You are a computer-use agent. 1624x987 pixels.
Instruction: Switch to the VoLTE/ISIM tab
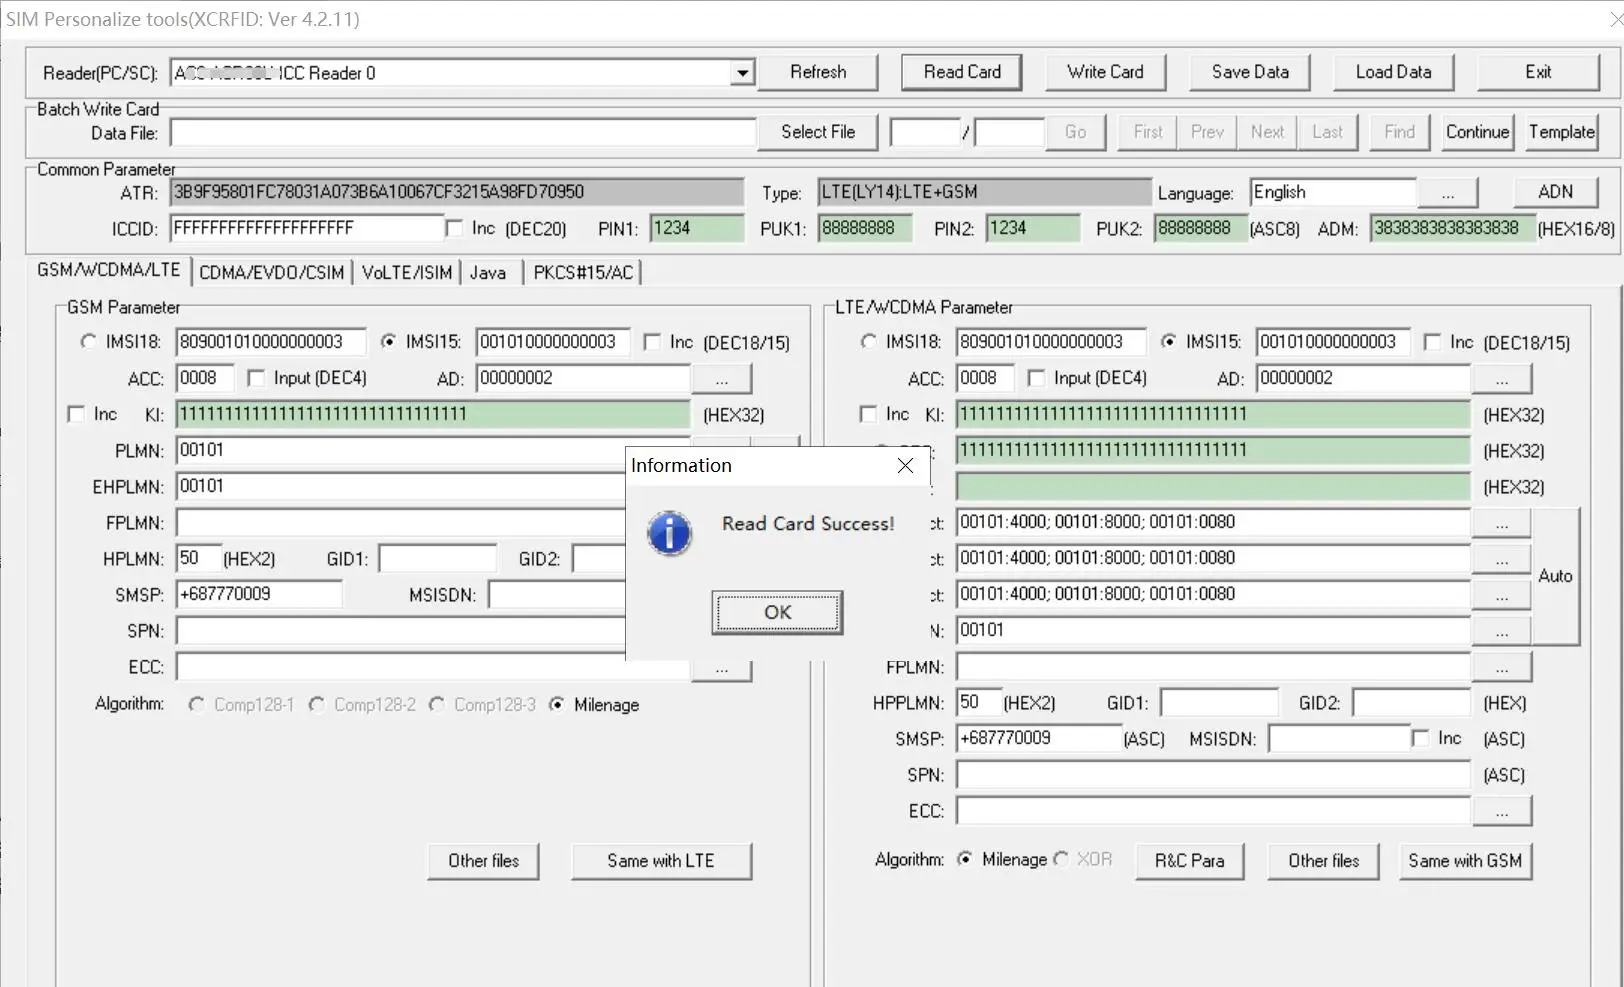click(x=406, y=272)
